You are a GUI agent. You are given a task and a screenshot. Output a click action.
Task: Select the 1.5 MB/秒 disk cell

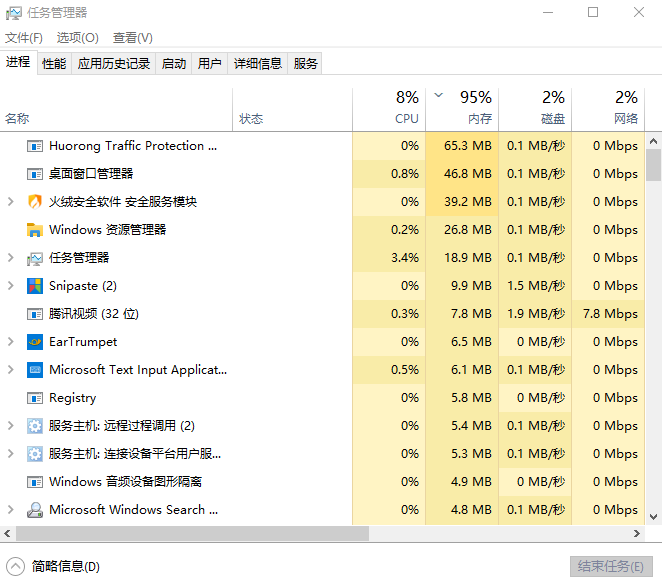pyautogui.click(x=535, y=286)
